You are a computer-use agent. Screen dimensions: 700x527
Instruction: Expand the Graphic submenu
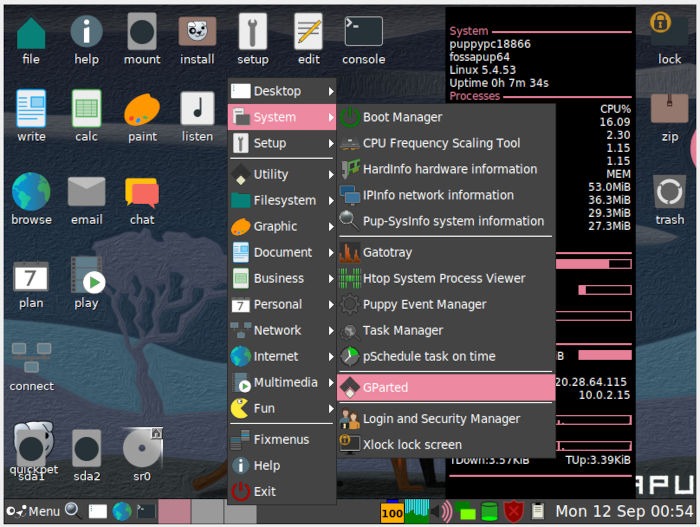[282, 226]
